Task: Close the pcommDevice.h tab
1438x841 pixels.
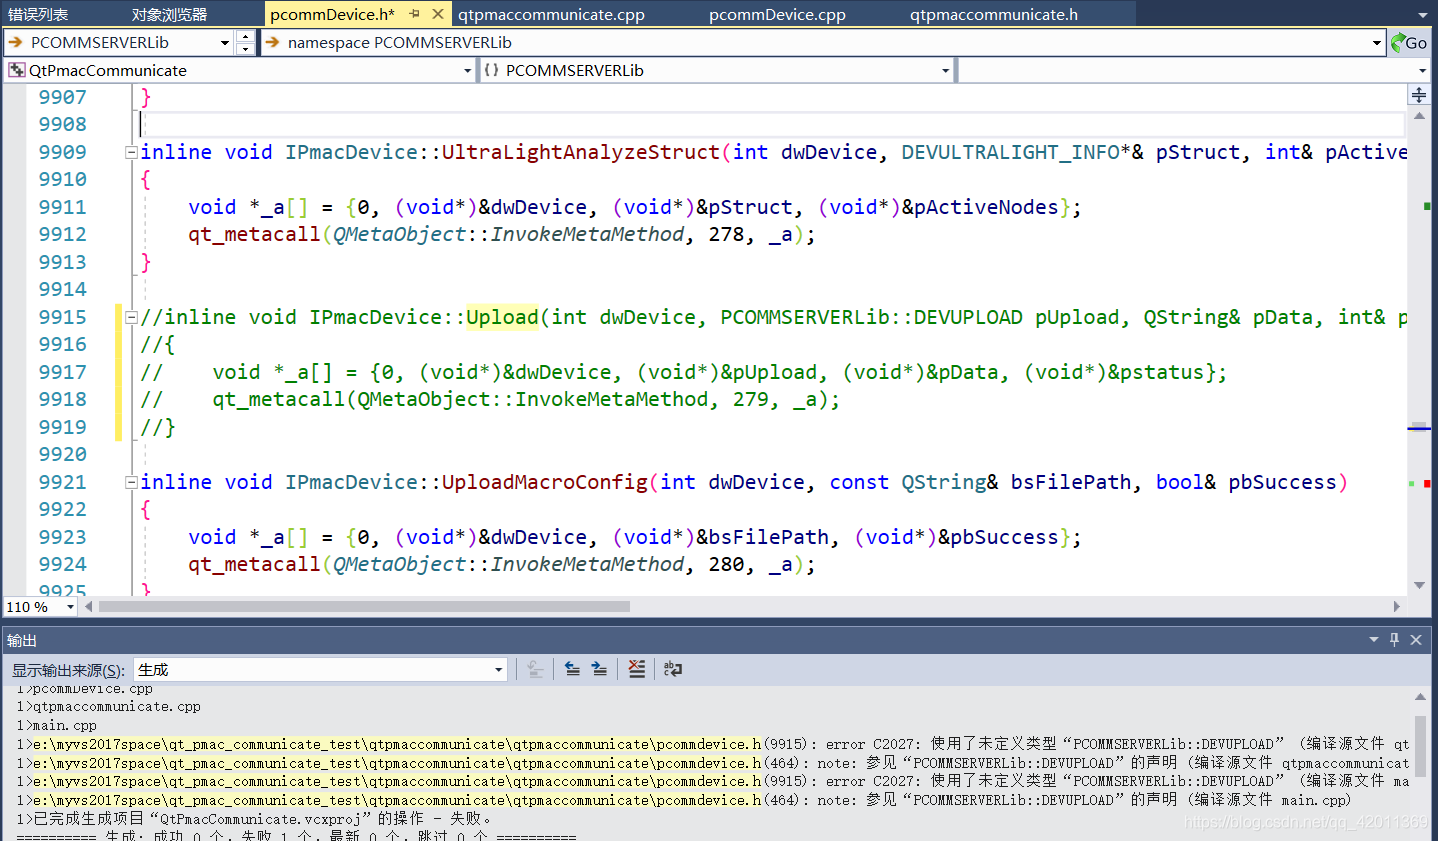Action: (x=438, y=14)
